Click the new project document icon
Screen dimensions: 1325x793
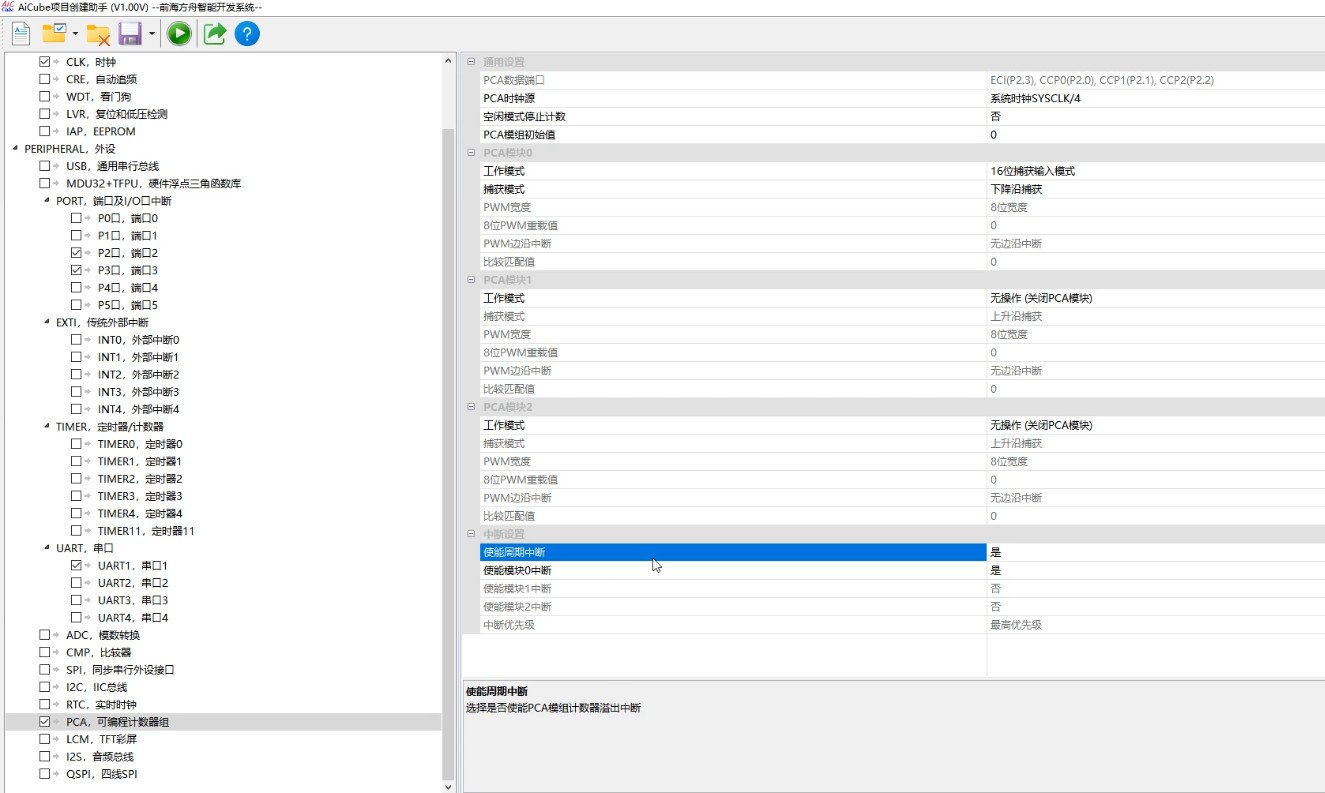21,34
